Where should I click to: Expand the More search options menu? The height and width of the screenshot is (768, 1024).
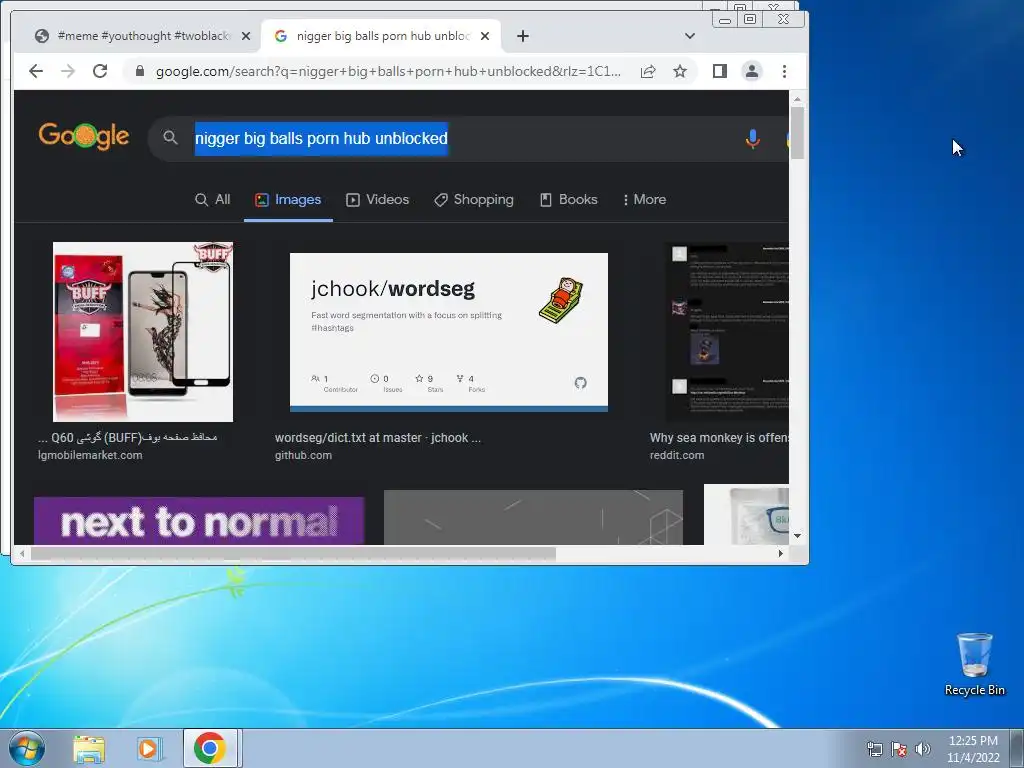pos(645,199)
